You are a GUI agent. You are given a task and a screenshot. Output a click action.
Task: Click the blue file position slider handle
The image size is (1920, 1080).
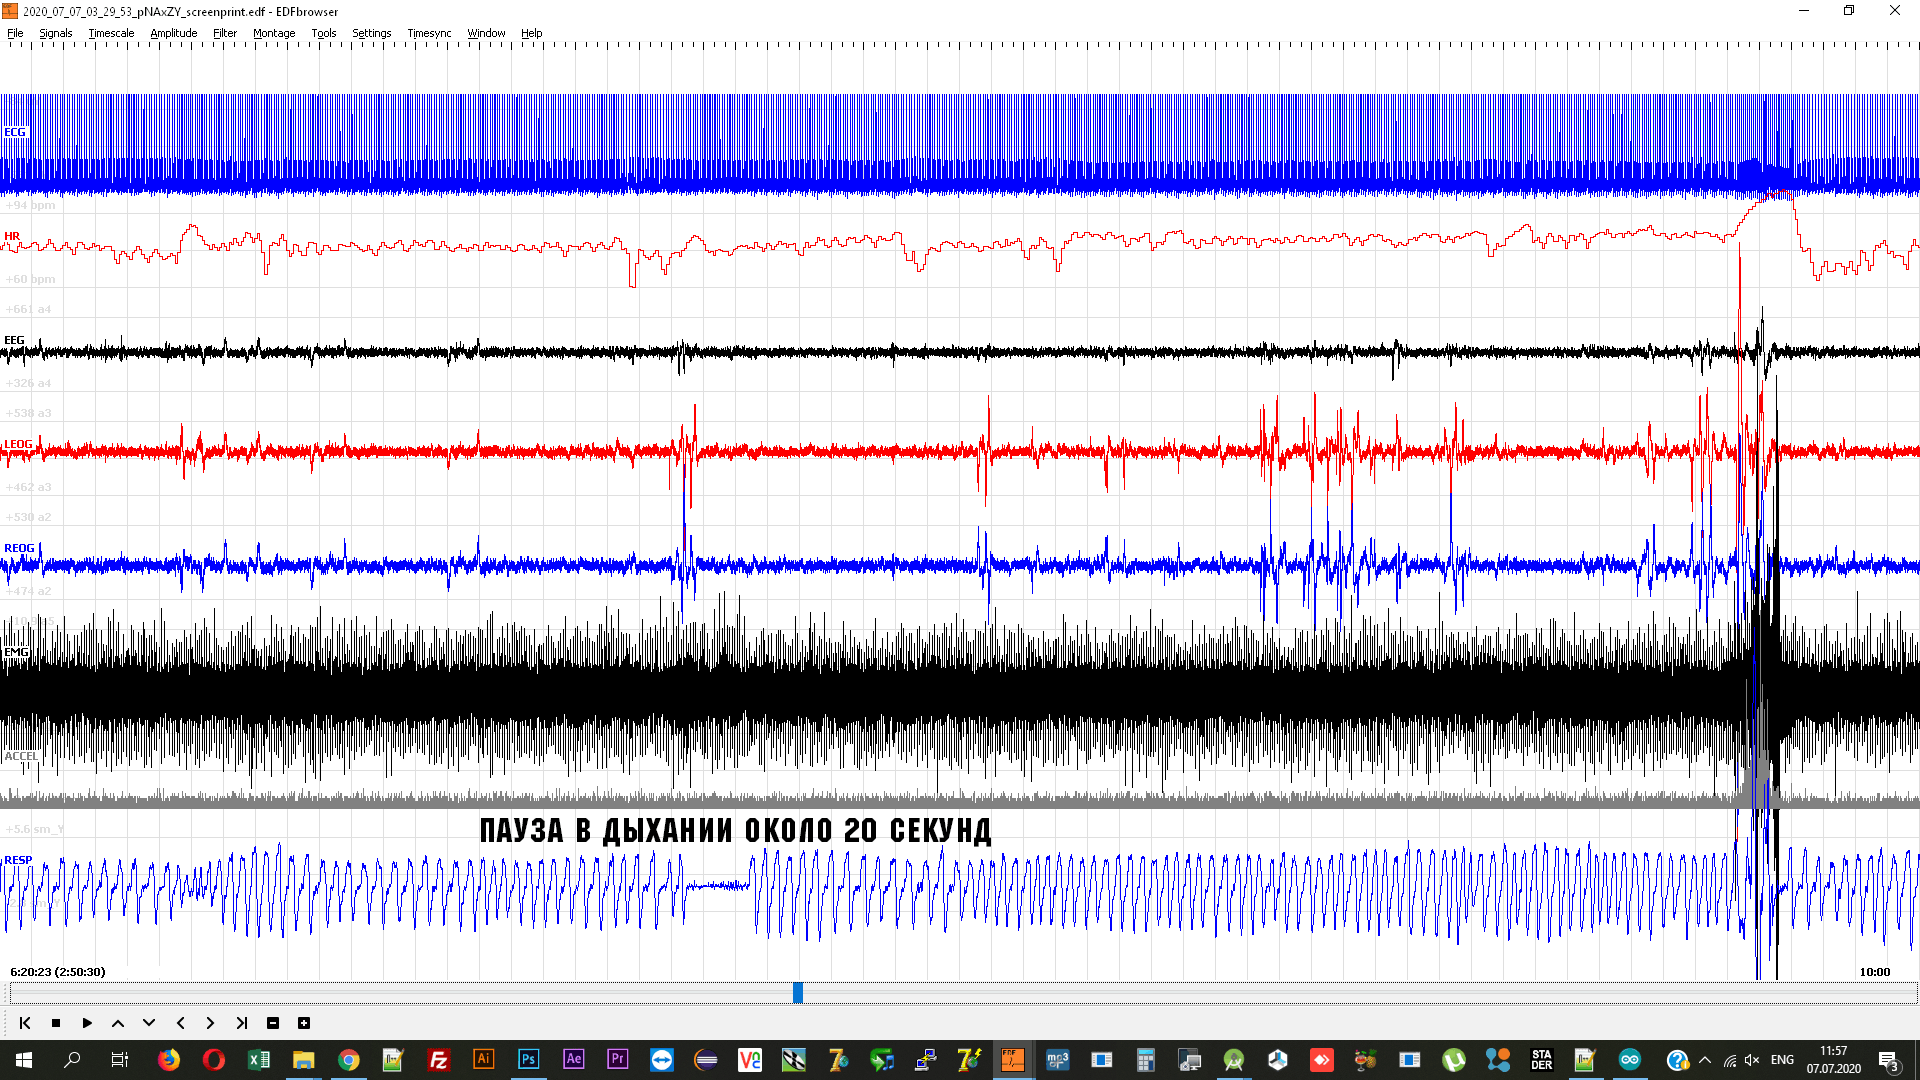[798, 992]
